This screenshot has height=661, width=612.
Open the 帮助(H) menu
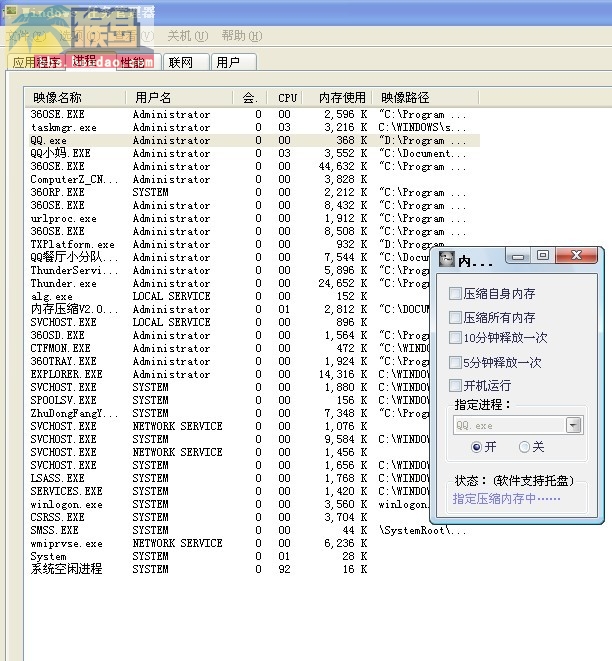coord(242,36)
